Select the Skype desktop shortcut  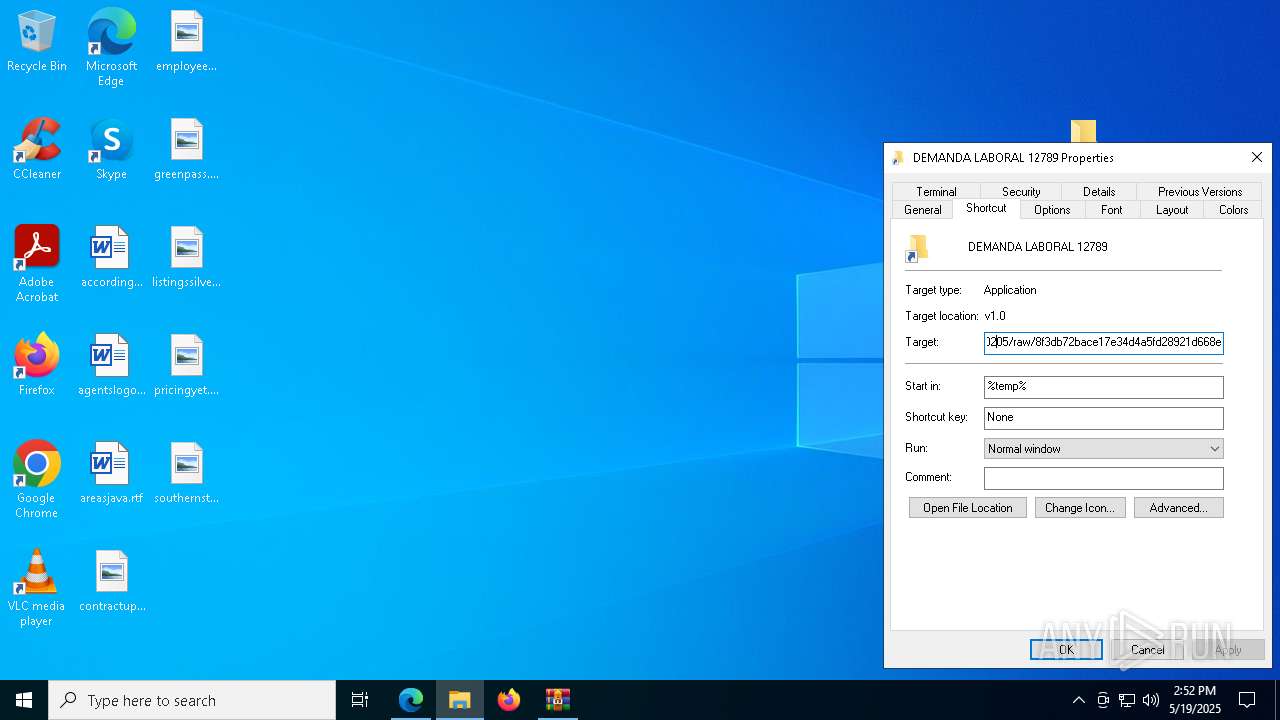tap(111, 150)
